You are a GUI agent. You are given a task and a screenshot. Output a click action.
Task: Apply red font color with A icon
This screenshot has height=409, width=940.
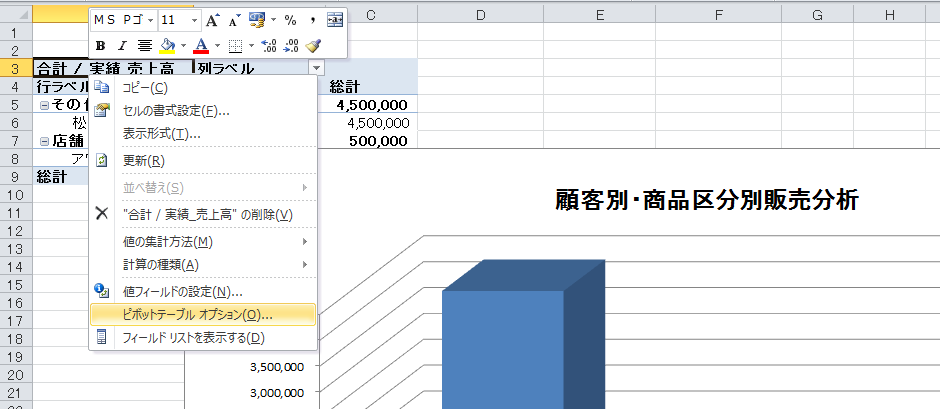(201, 45)
